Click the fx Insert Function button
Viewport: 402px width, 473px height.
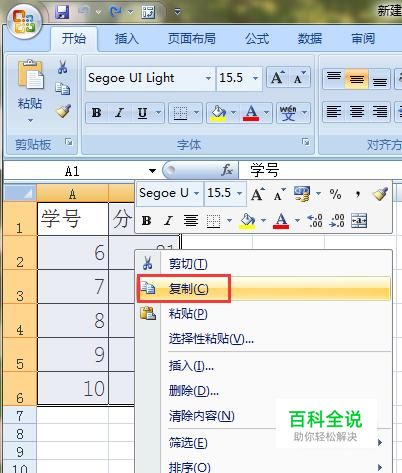pos(227,170)
